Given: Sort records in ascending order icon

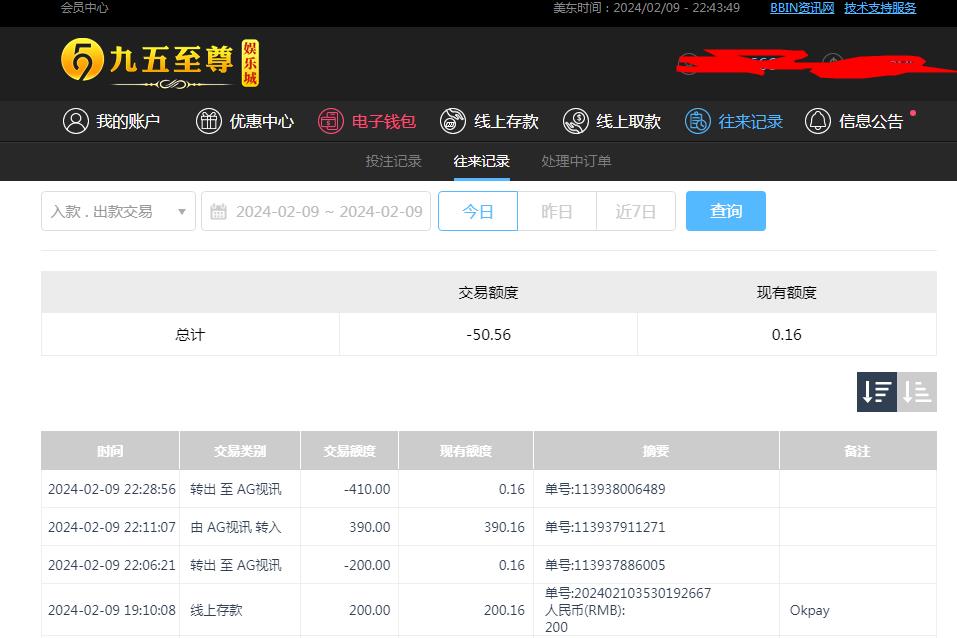Looking at the screenshot, I should coord(917,392).
